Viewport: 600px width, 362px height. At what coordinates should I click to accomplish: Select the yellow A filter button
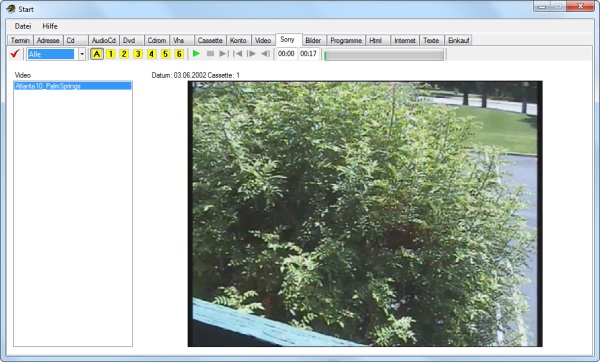point(97,54)
